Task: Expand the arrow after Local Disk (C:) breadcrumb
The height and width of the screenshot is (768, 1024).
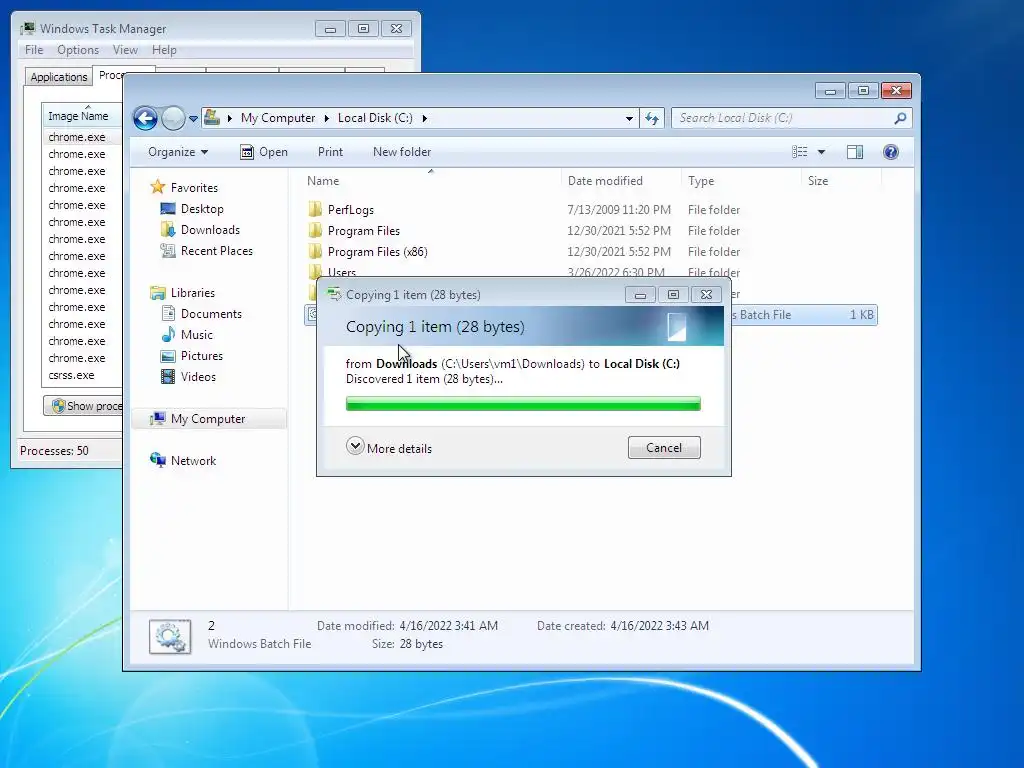Action: [x=424, y=118]
